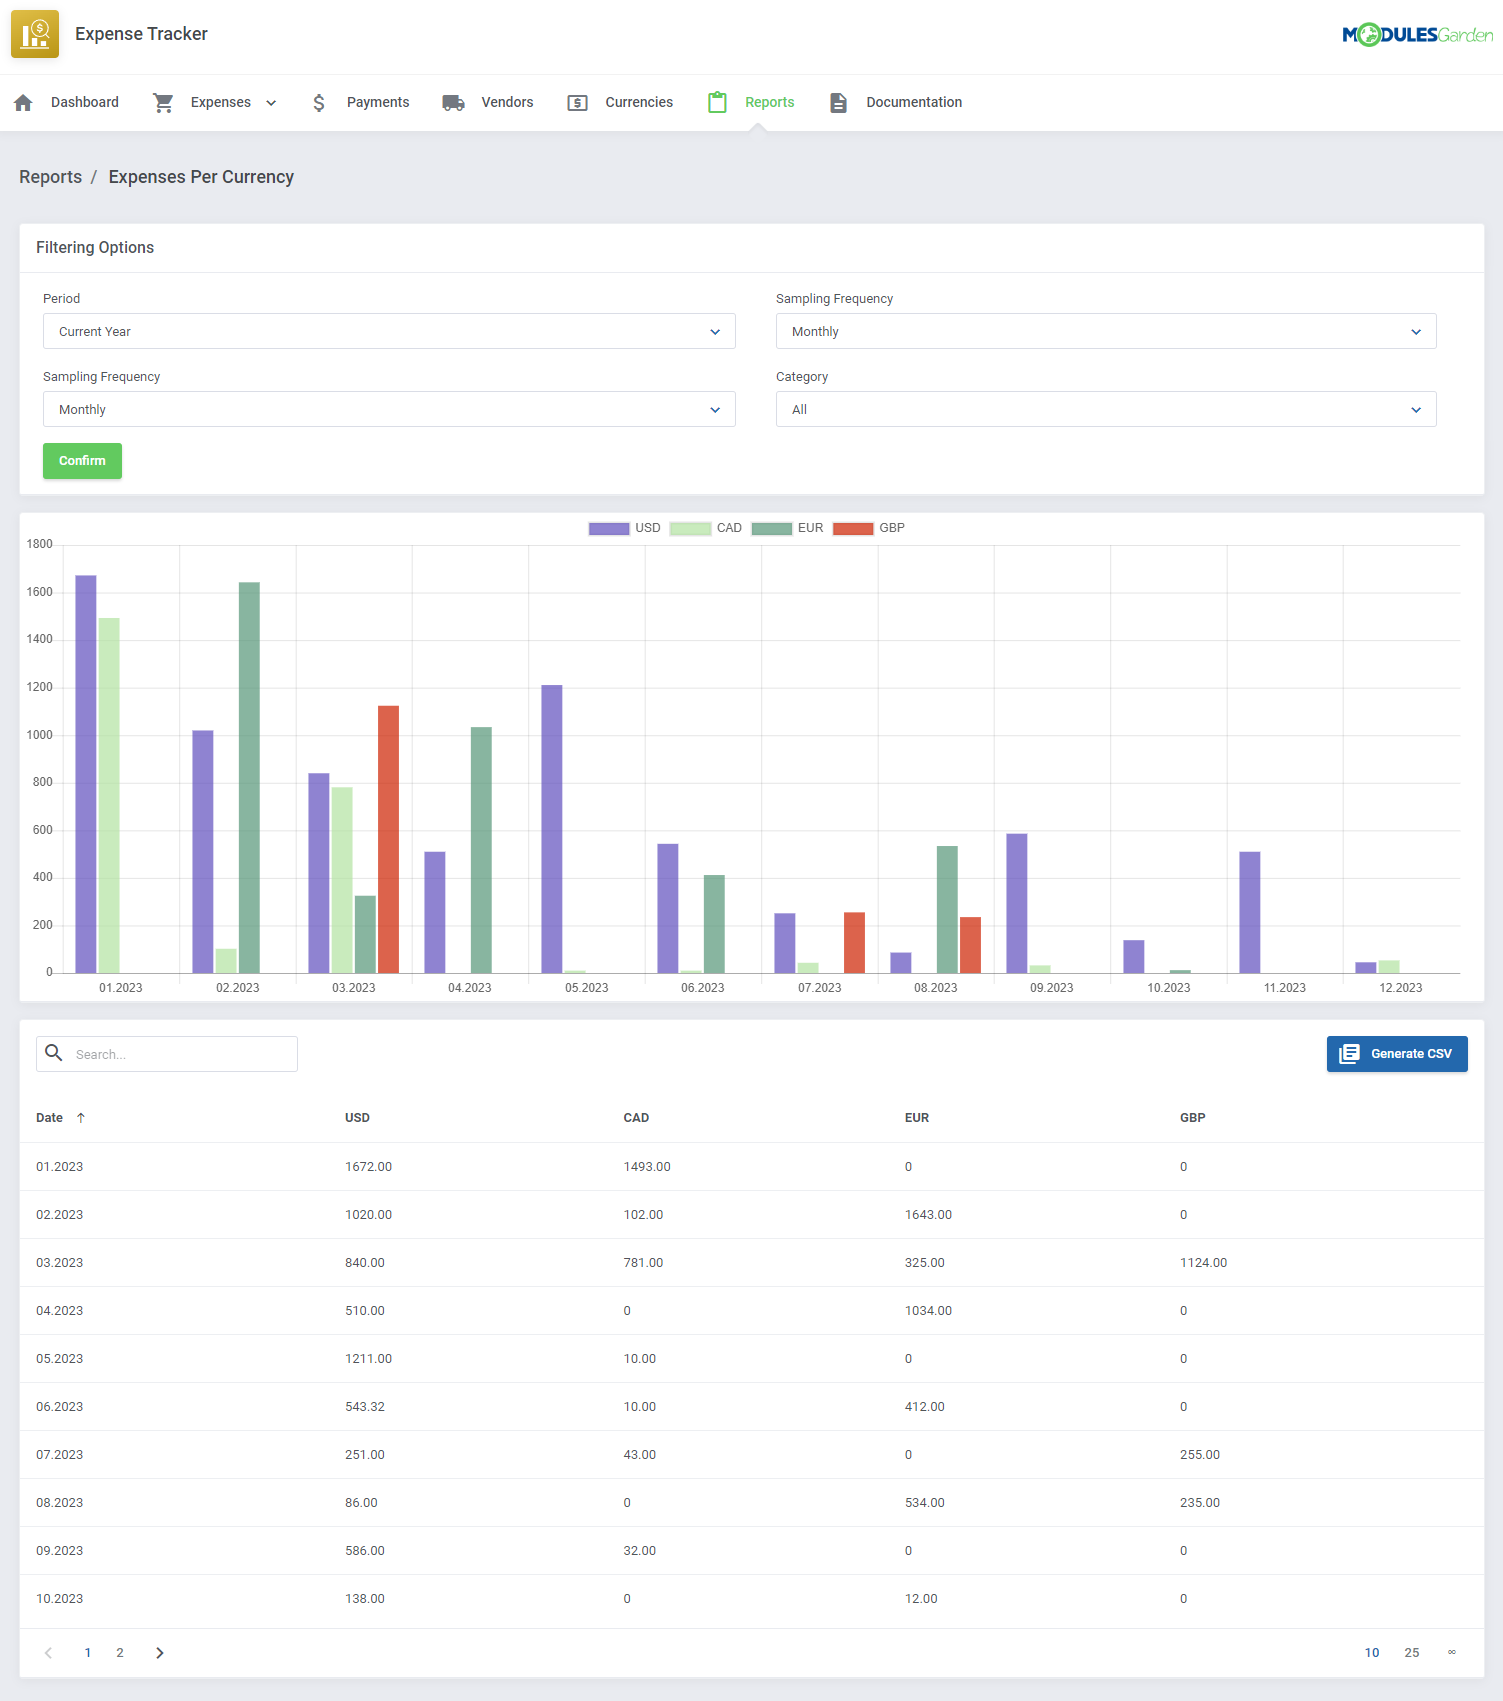Screen dimensions: 1503x1701
Task: Open Dashboard via the home icon
Action: pyautogui.click(x=24, y=102)
